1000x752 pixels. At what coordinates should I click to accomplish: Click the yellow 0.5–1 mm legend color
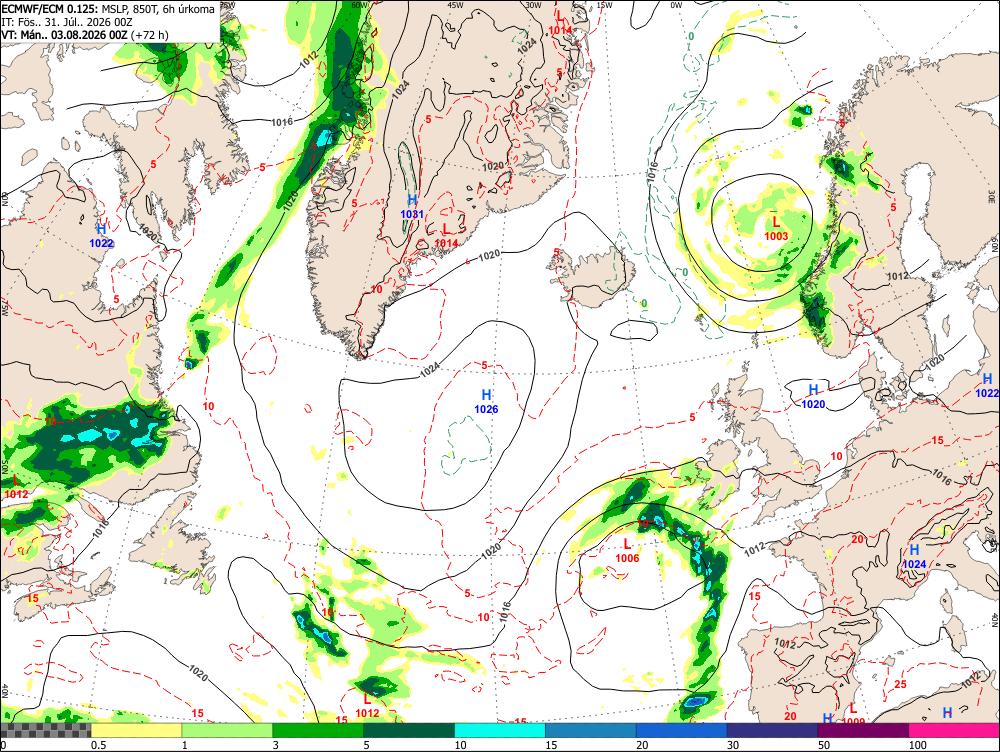coord(136,730)
